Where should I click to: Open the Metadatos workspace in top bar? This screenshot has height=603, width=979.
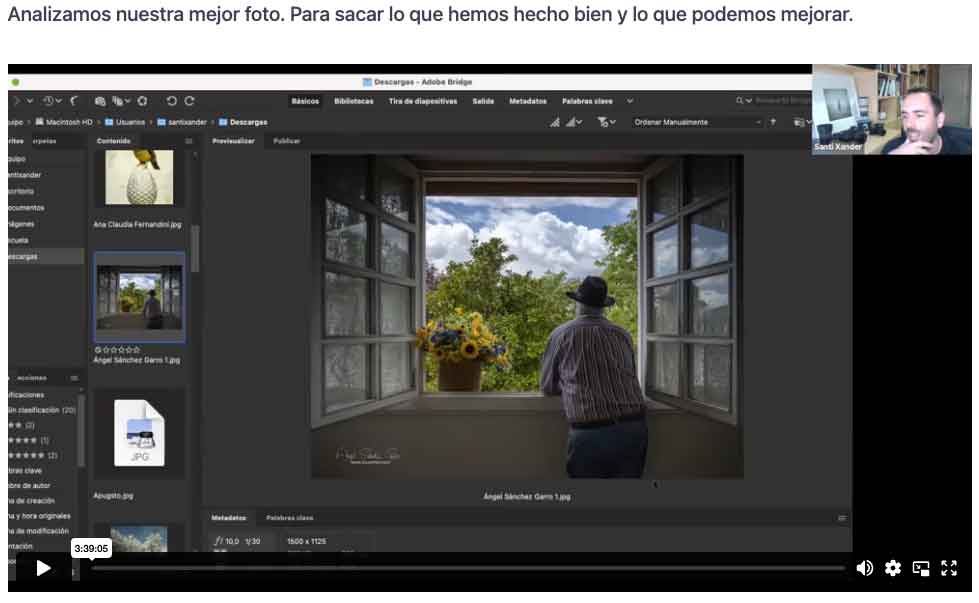click(528, 101)
